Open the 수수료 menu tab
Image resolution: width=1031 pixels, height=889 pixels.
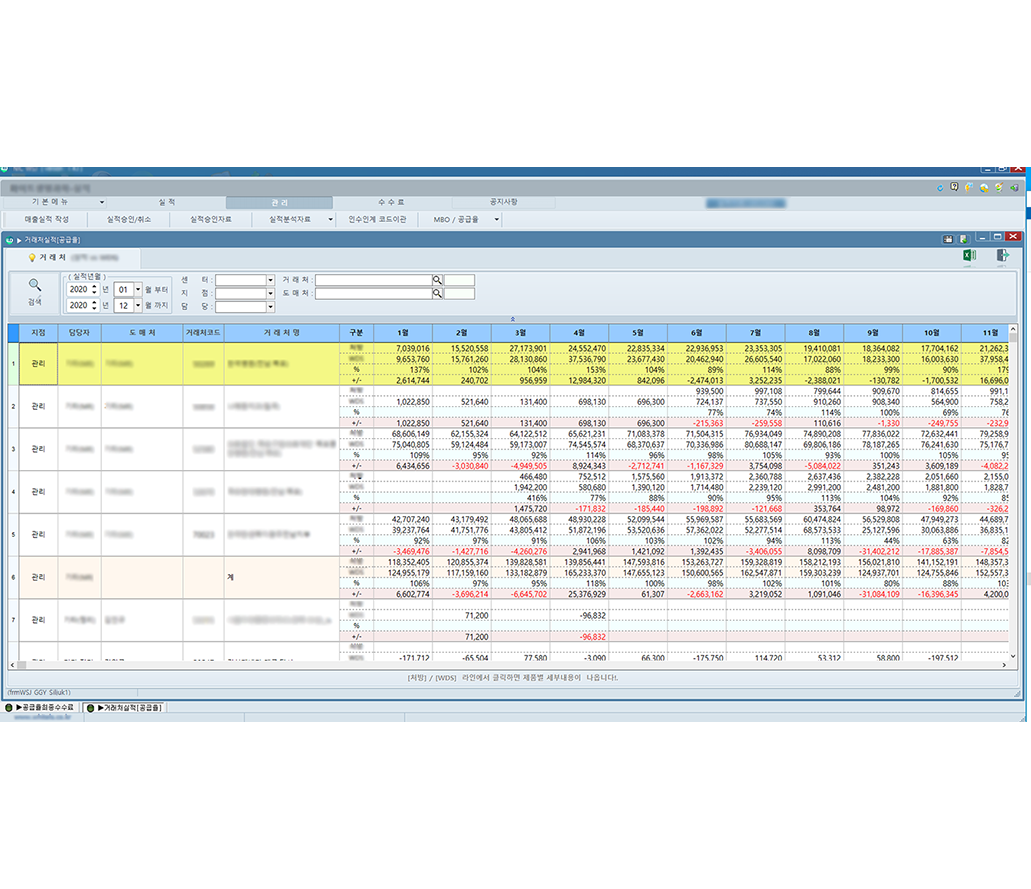coord(391,202)
